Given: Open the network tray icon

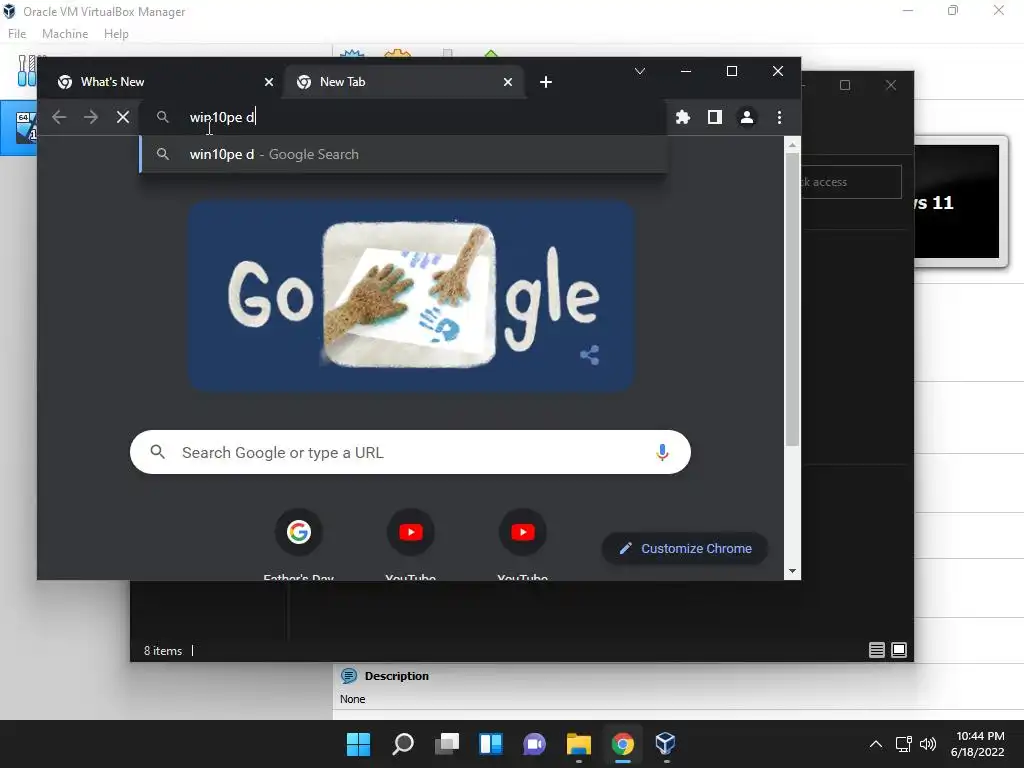Looking at the screenshot, I should click(x=904, y=744).
